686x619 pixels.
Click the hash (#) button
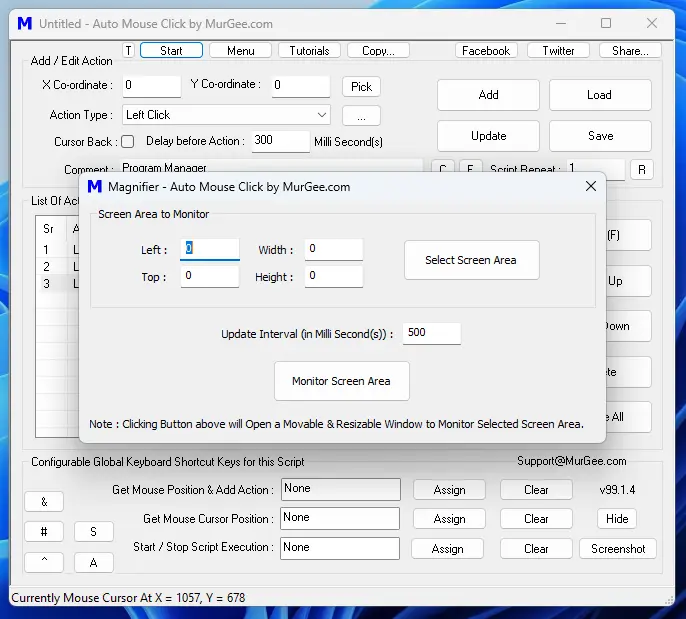click(x=44, y=532)
